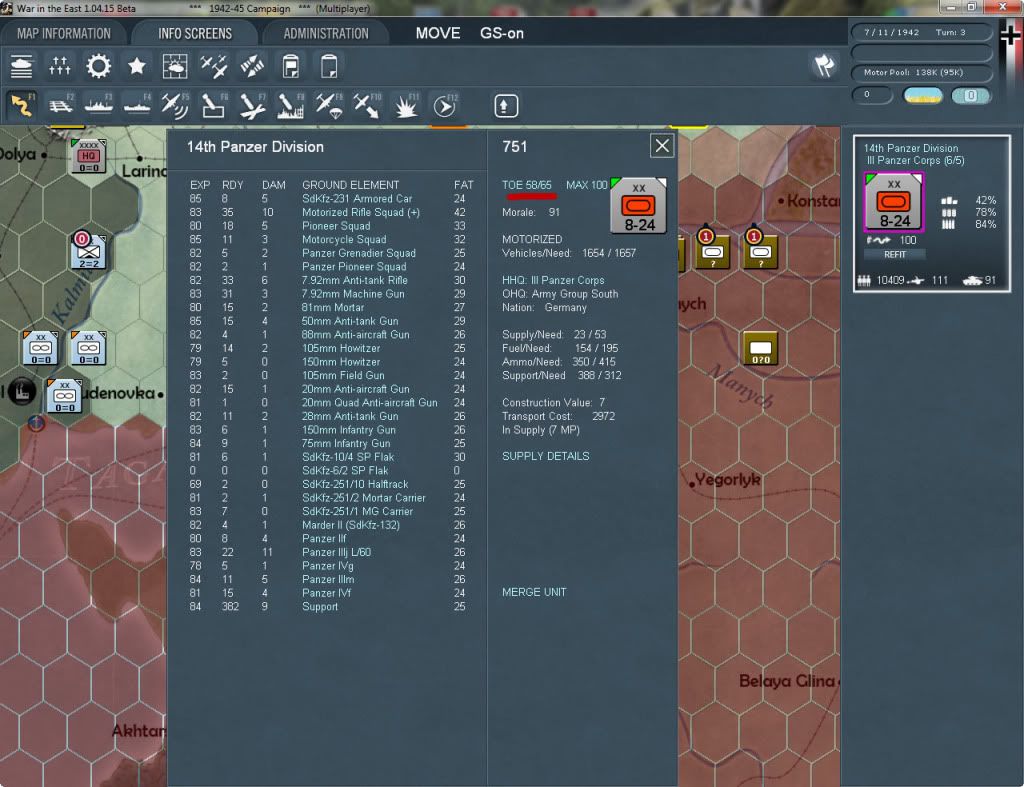
Task: Click the teal indicator pill showing 0
Action: point(970,95)
